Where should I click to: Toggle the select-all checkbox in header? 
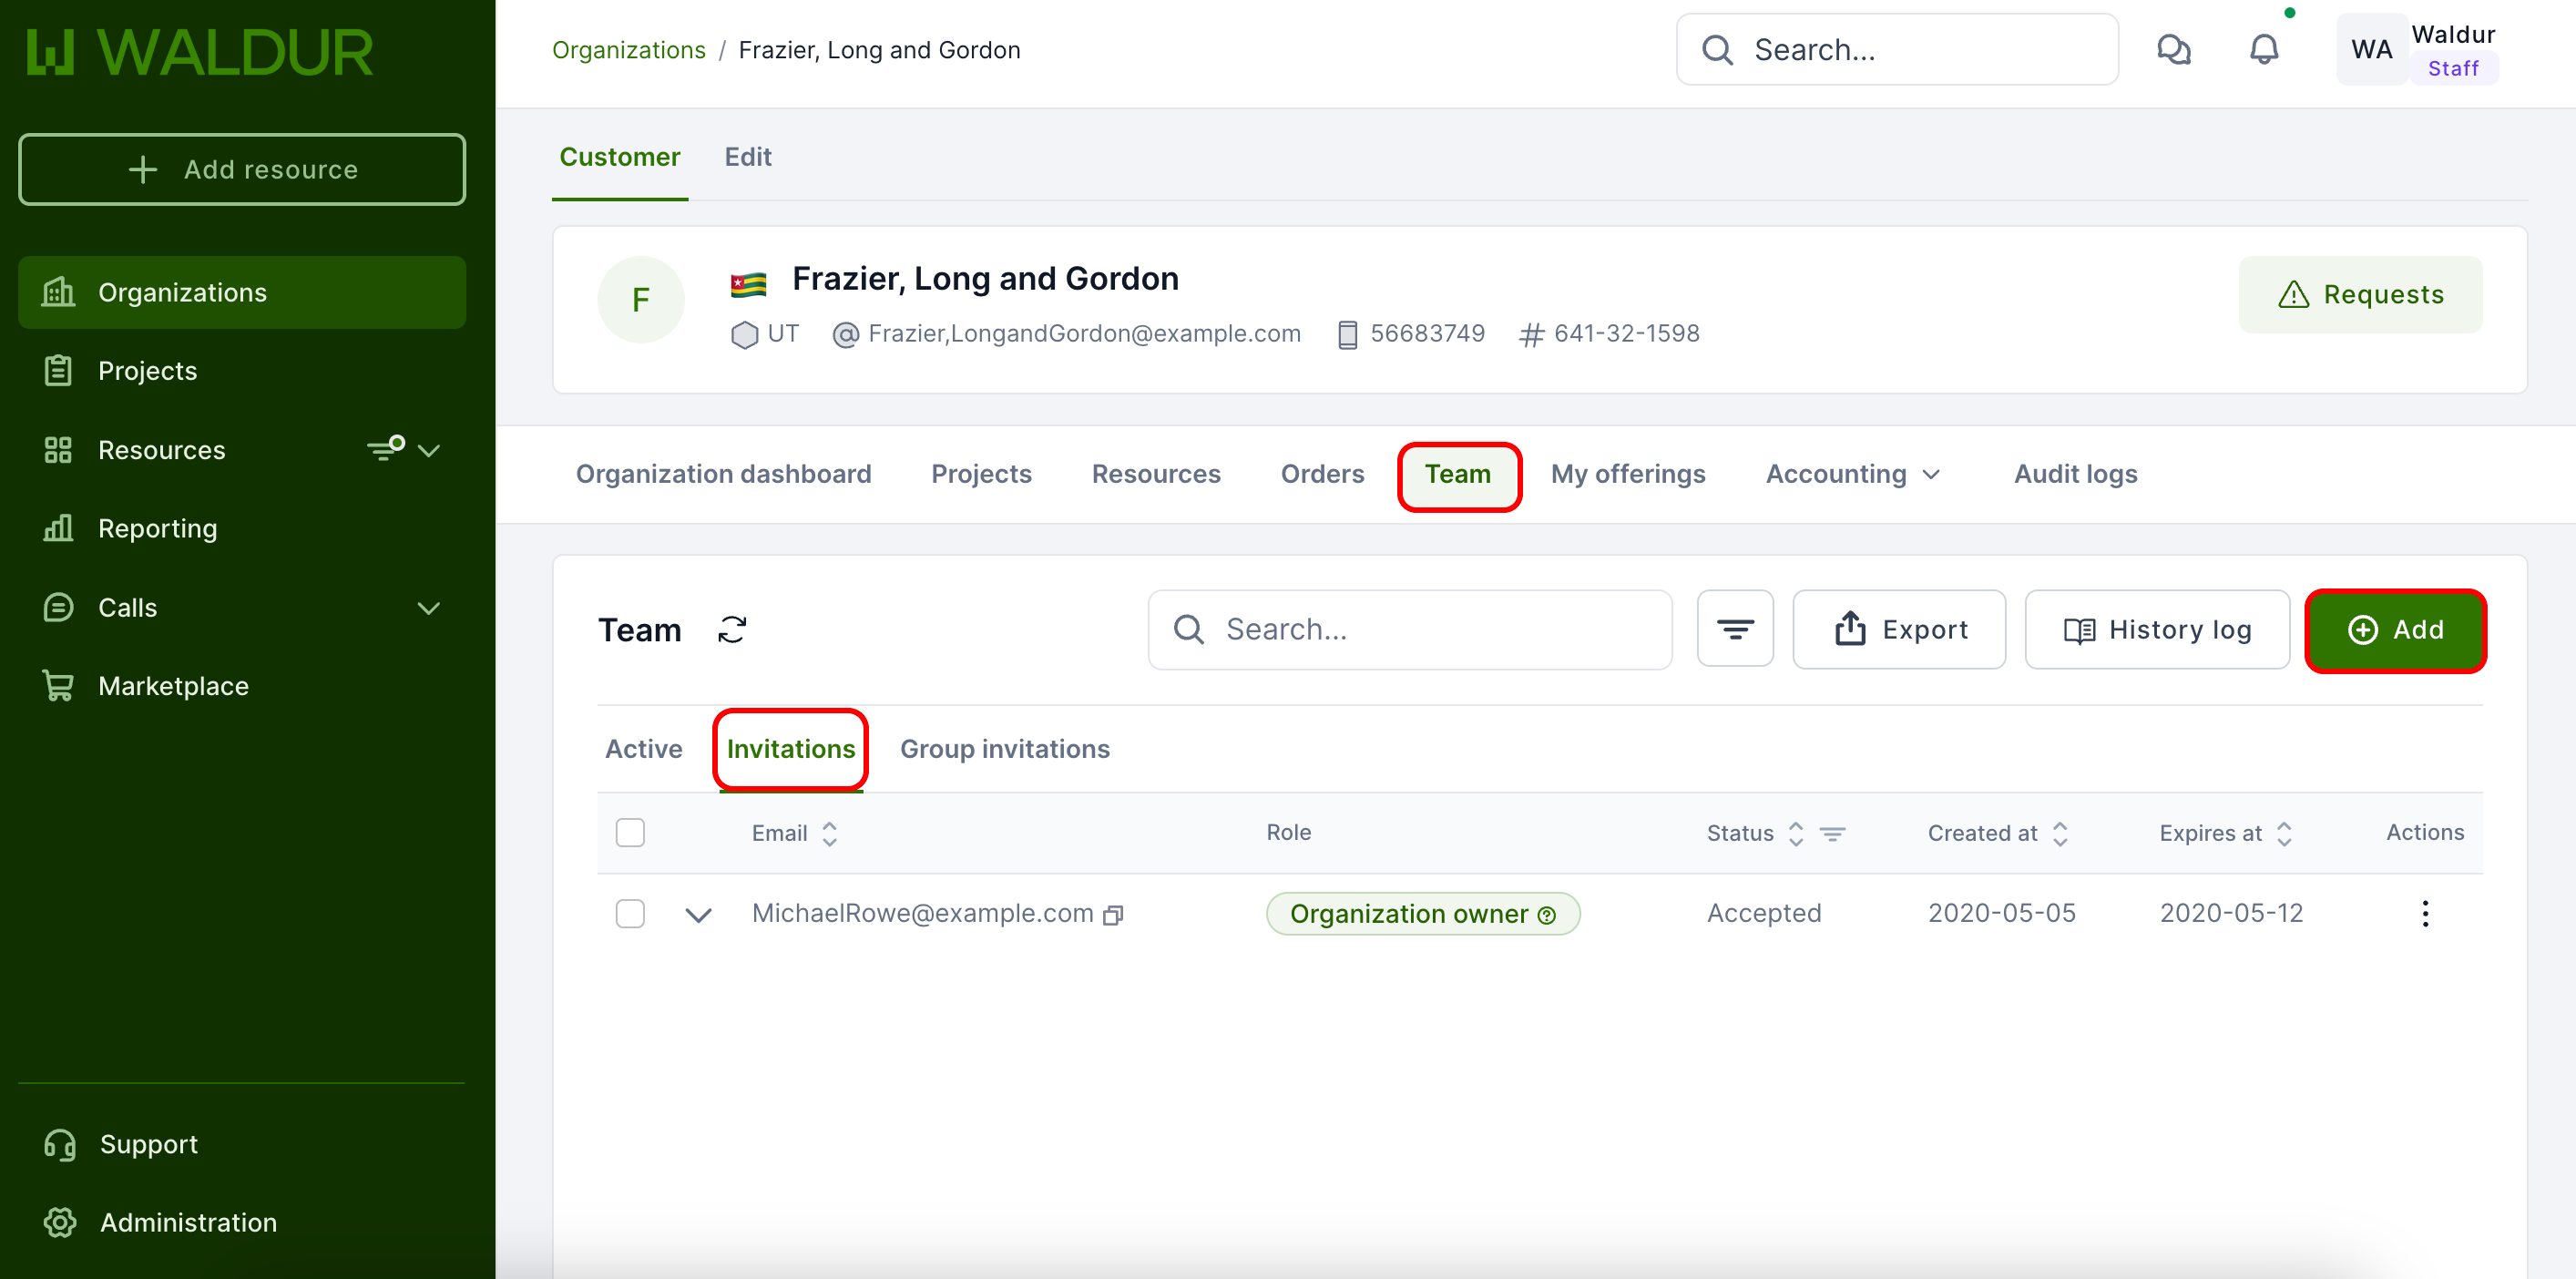[x=630, y=833]
